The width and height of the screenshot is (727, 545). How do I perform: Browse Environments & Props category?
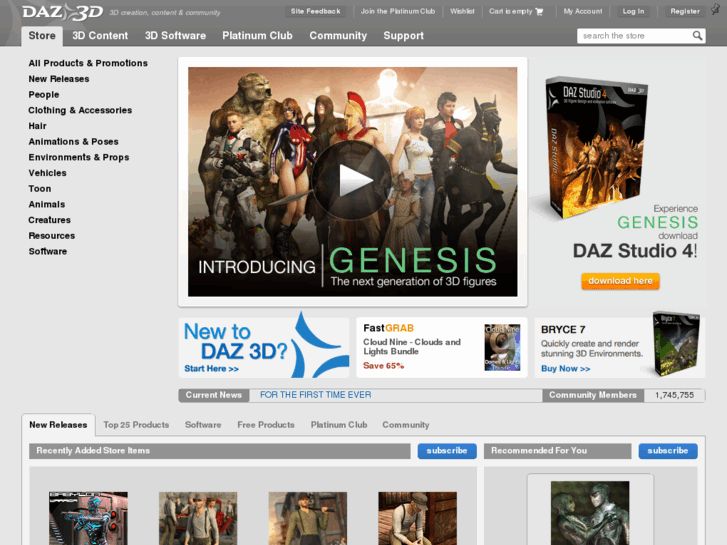point(79,158)
